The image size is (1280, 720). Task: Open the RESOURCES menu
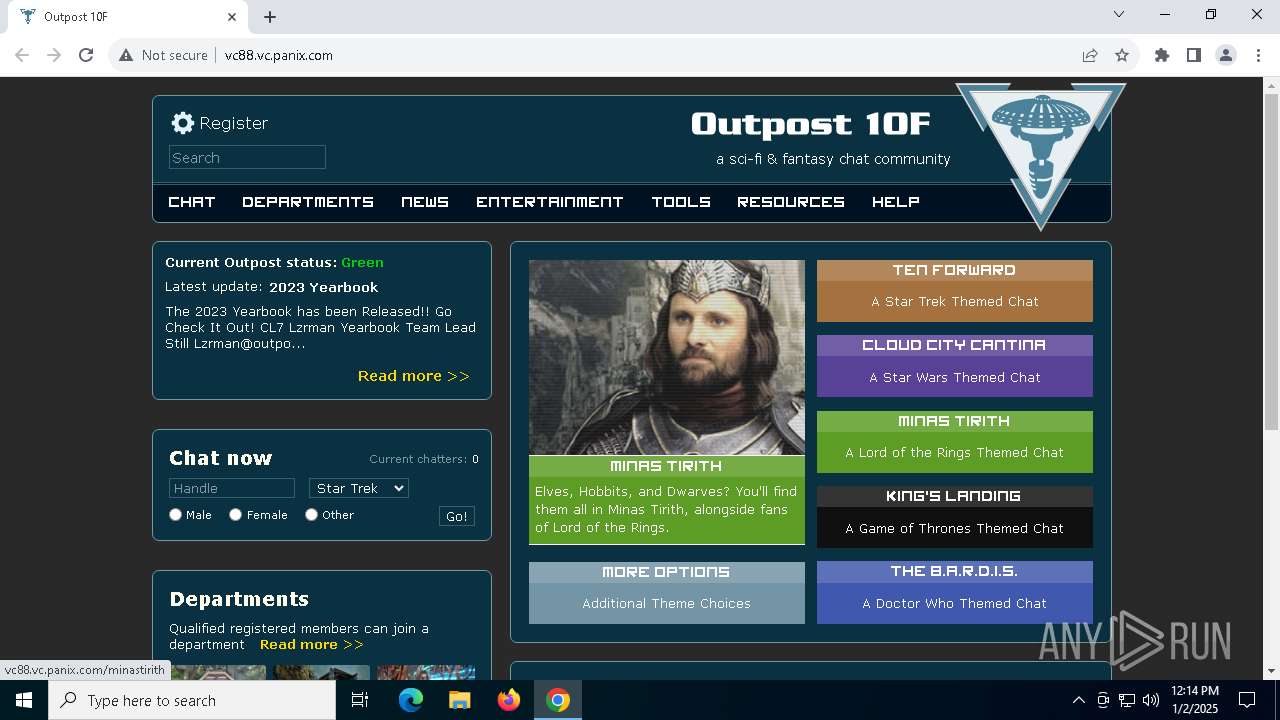791,202
